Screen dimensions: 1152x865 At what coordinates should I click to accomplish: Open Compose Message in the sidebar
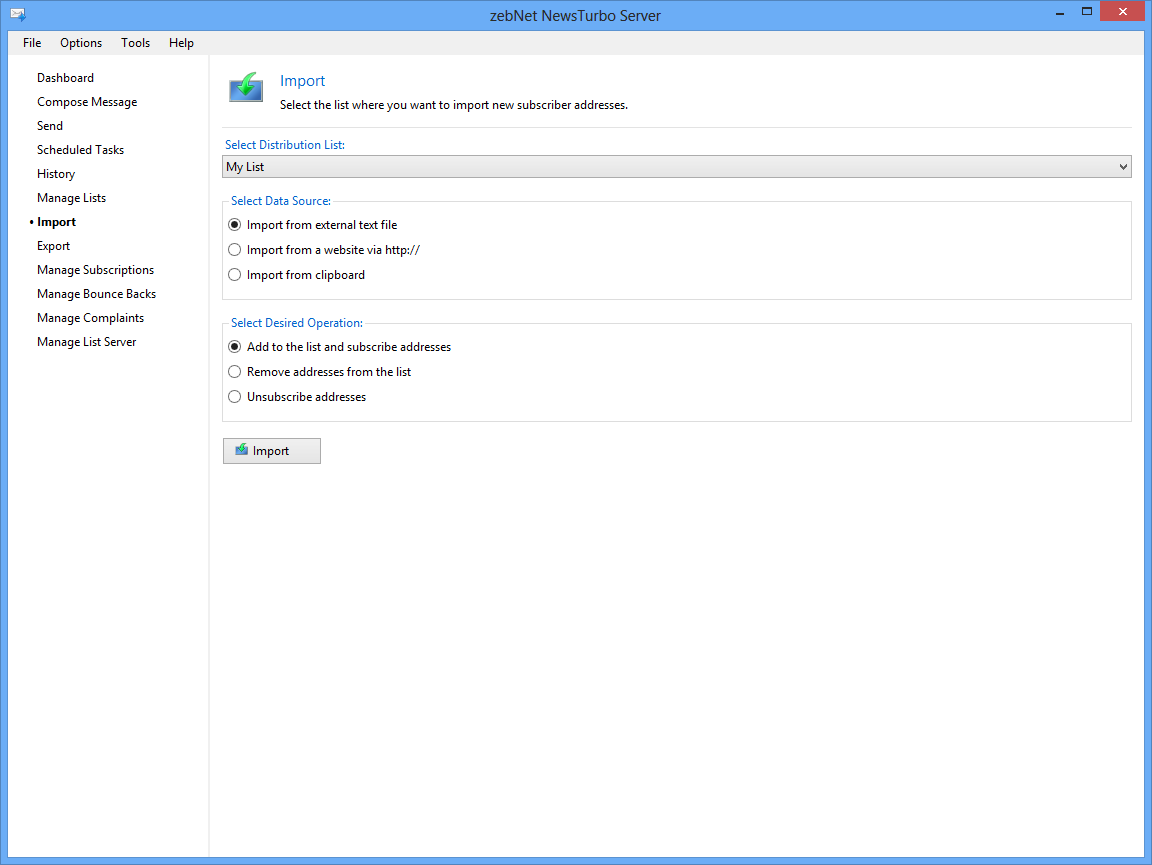click(x=87, y=102)
